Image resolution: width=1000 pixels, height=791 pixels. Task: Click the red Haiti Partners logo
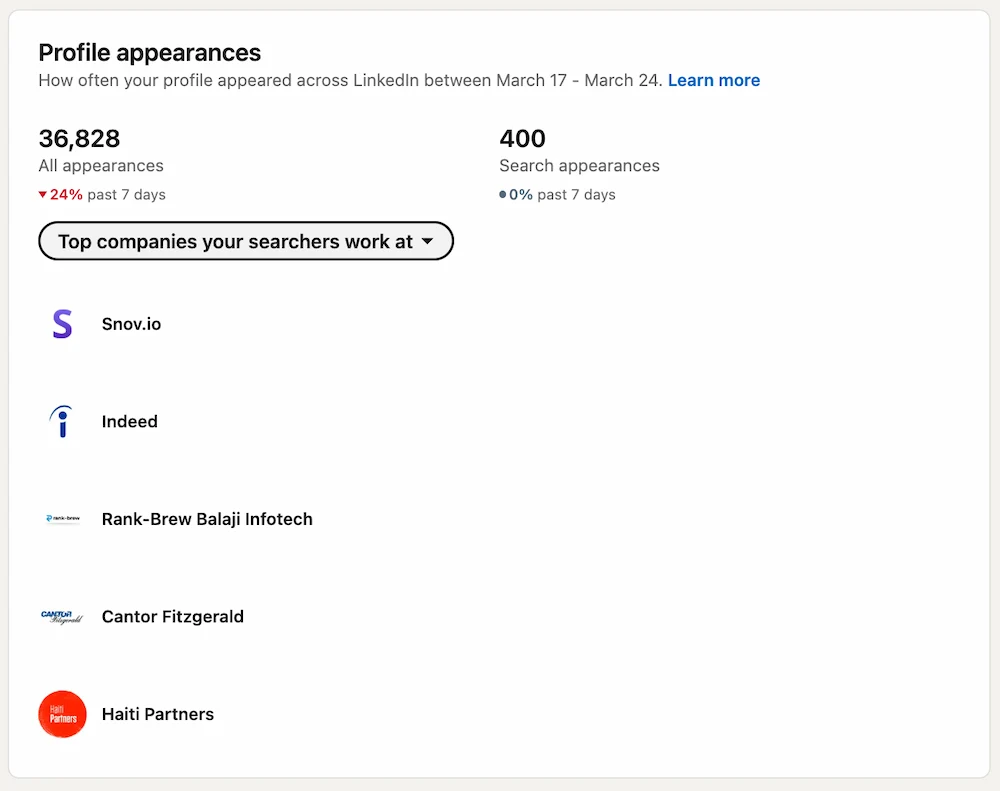point(62,714)
